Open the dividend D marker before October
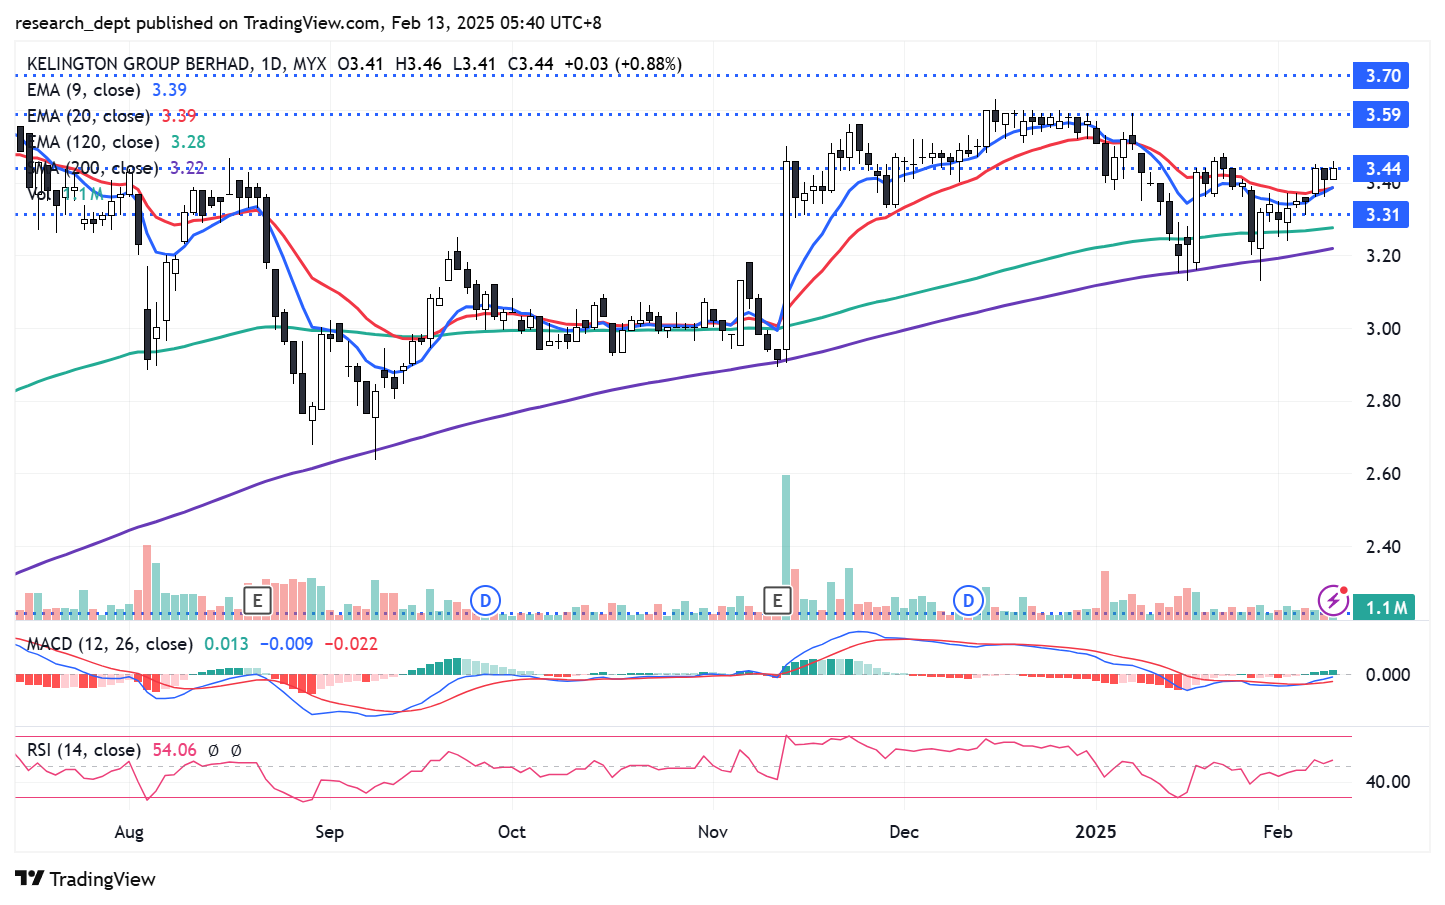This screenshot has width=1445, height=905. point(485,601)
